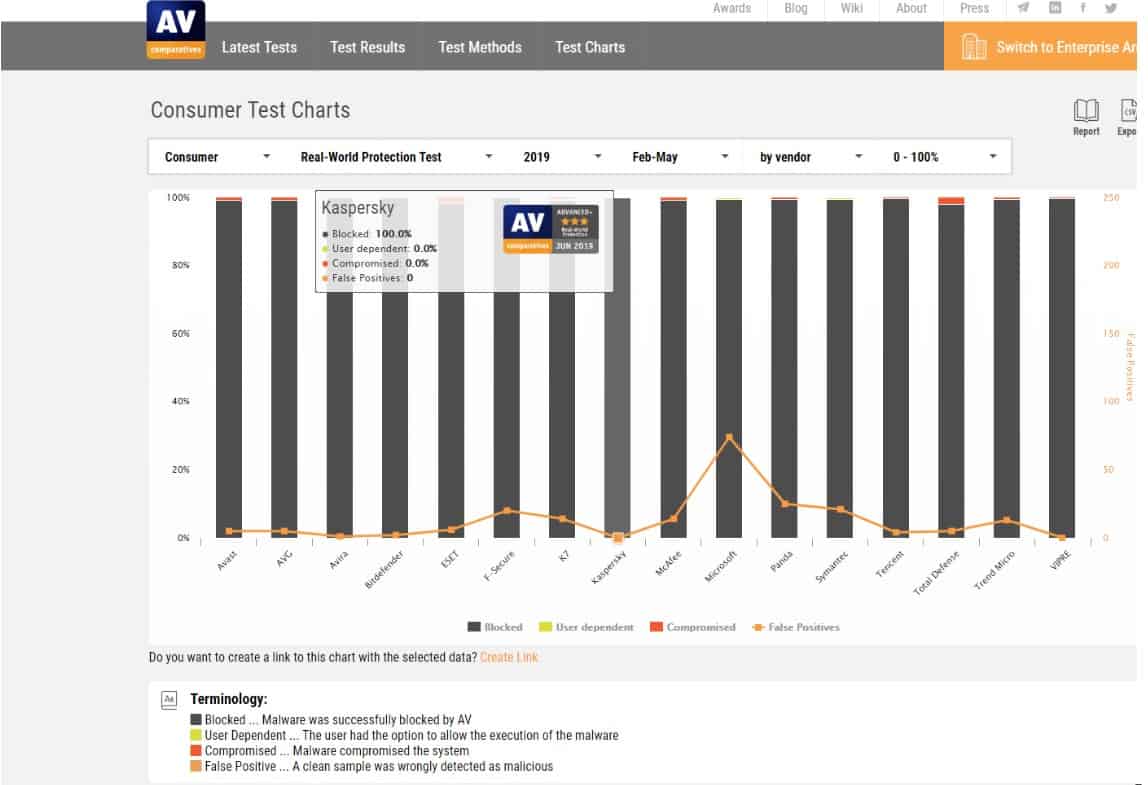Open the Awards link
The width and height of the screenshot is (1148, 785).
point(732,8)
